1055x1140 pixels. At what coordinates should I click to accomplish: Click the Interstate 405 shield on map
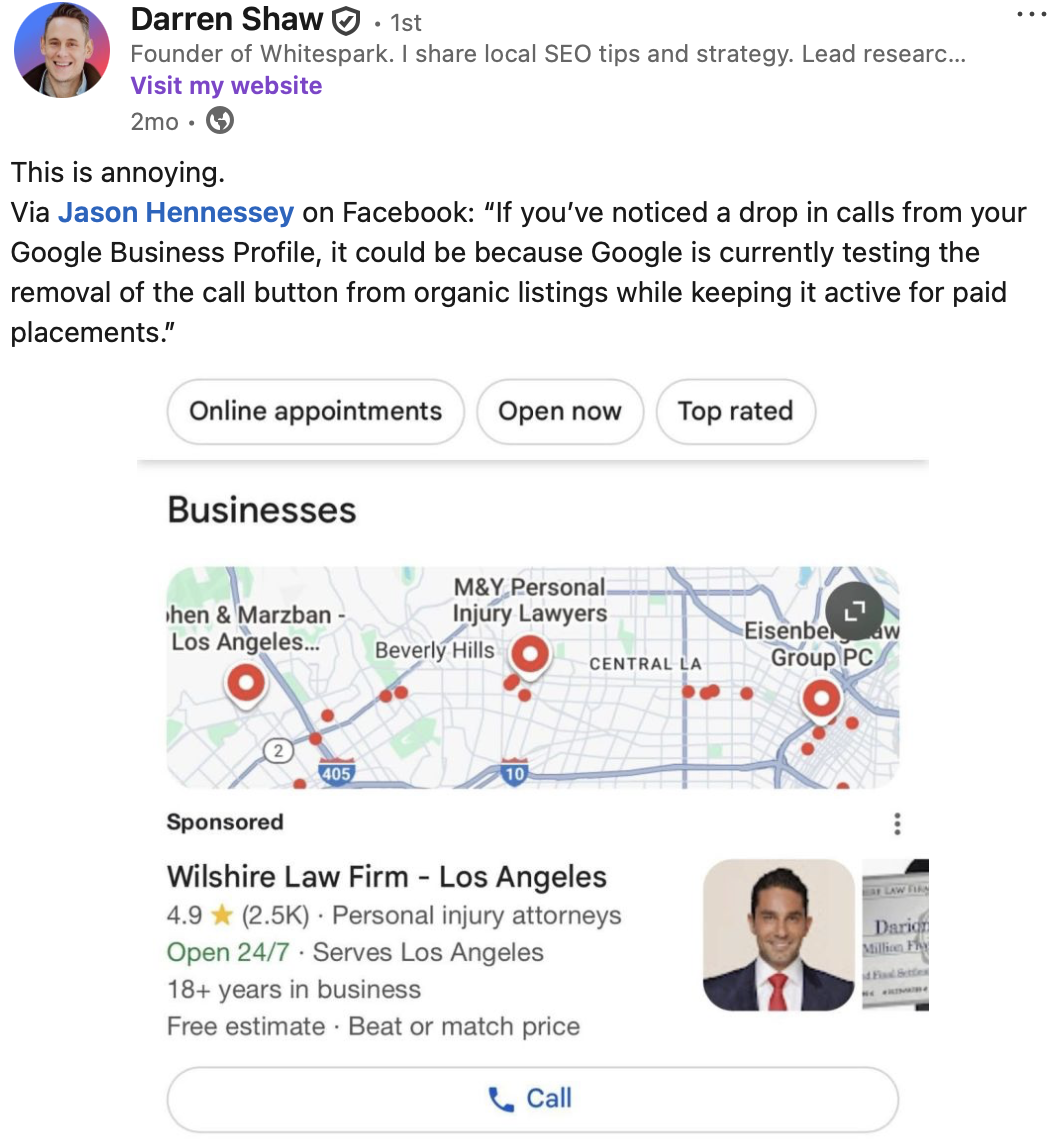pyautogui.click(x=335, y=773)
